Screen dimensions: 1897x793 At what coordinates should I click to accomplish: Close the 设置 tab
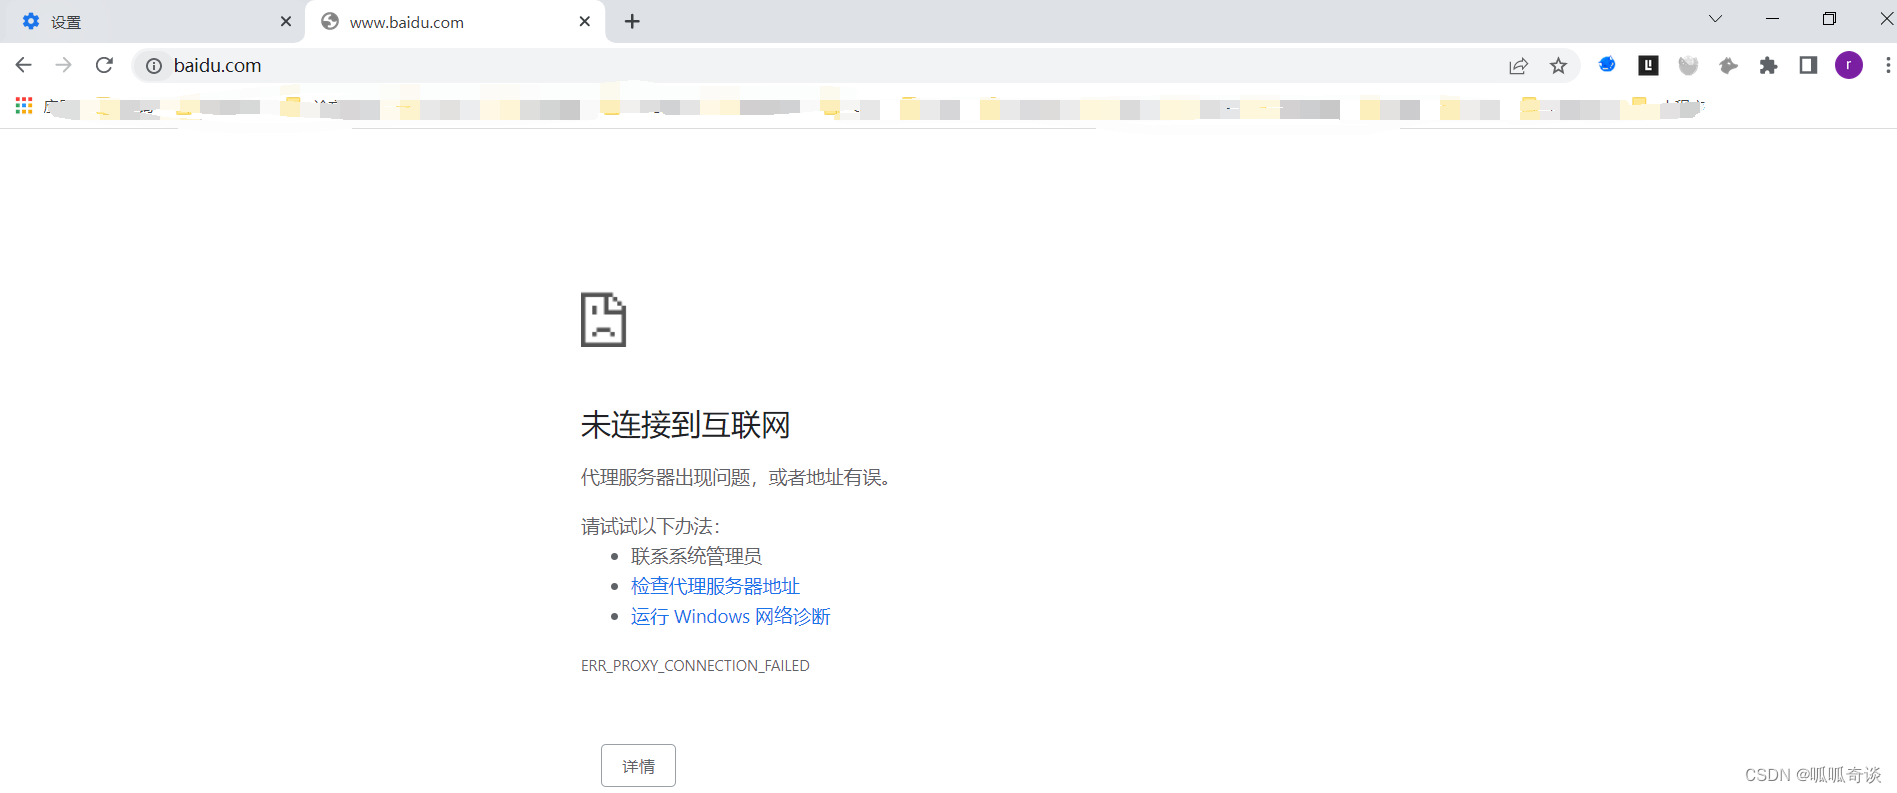[286, 21]
